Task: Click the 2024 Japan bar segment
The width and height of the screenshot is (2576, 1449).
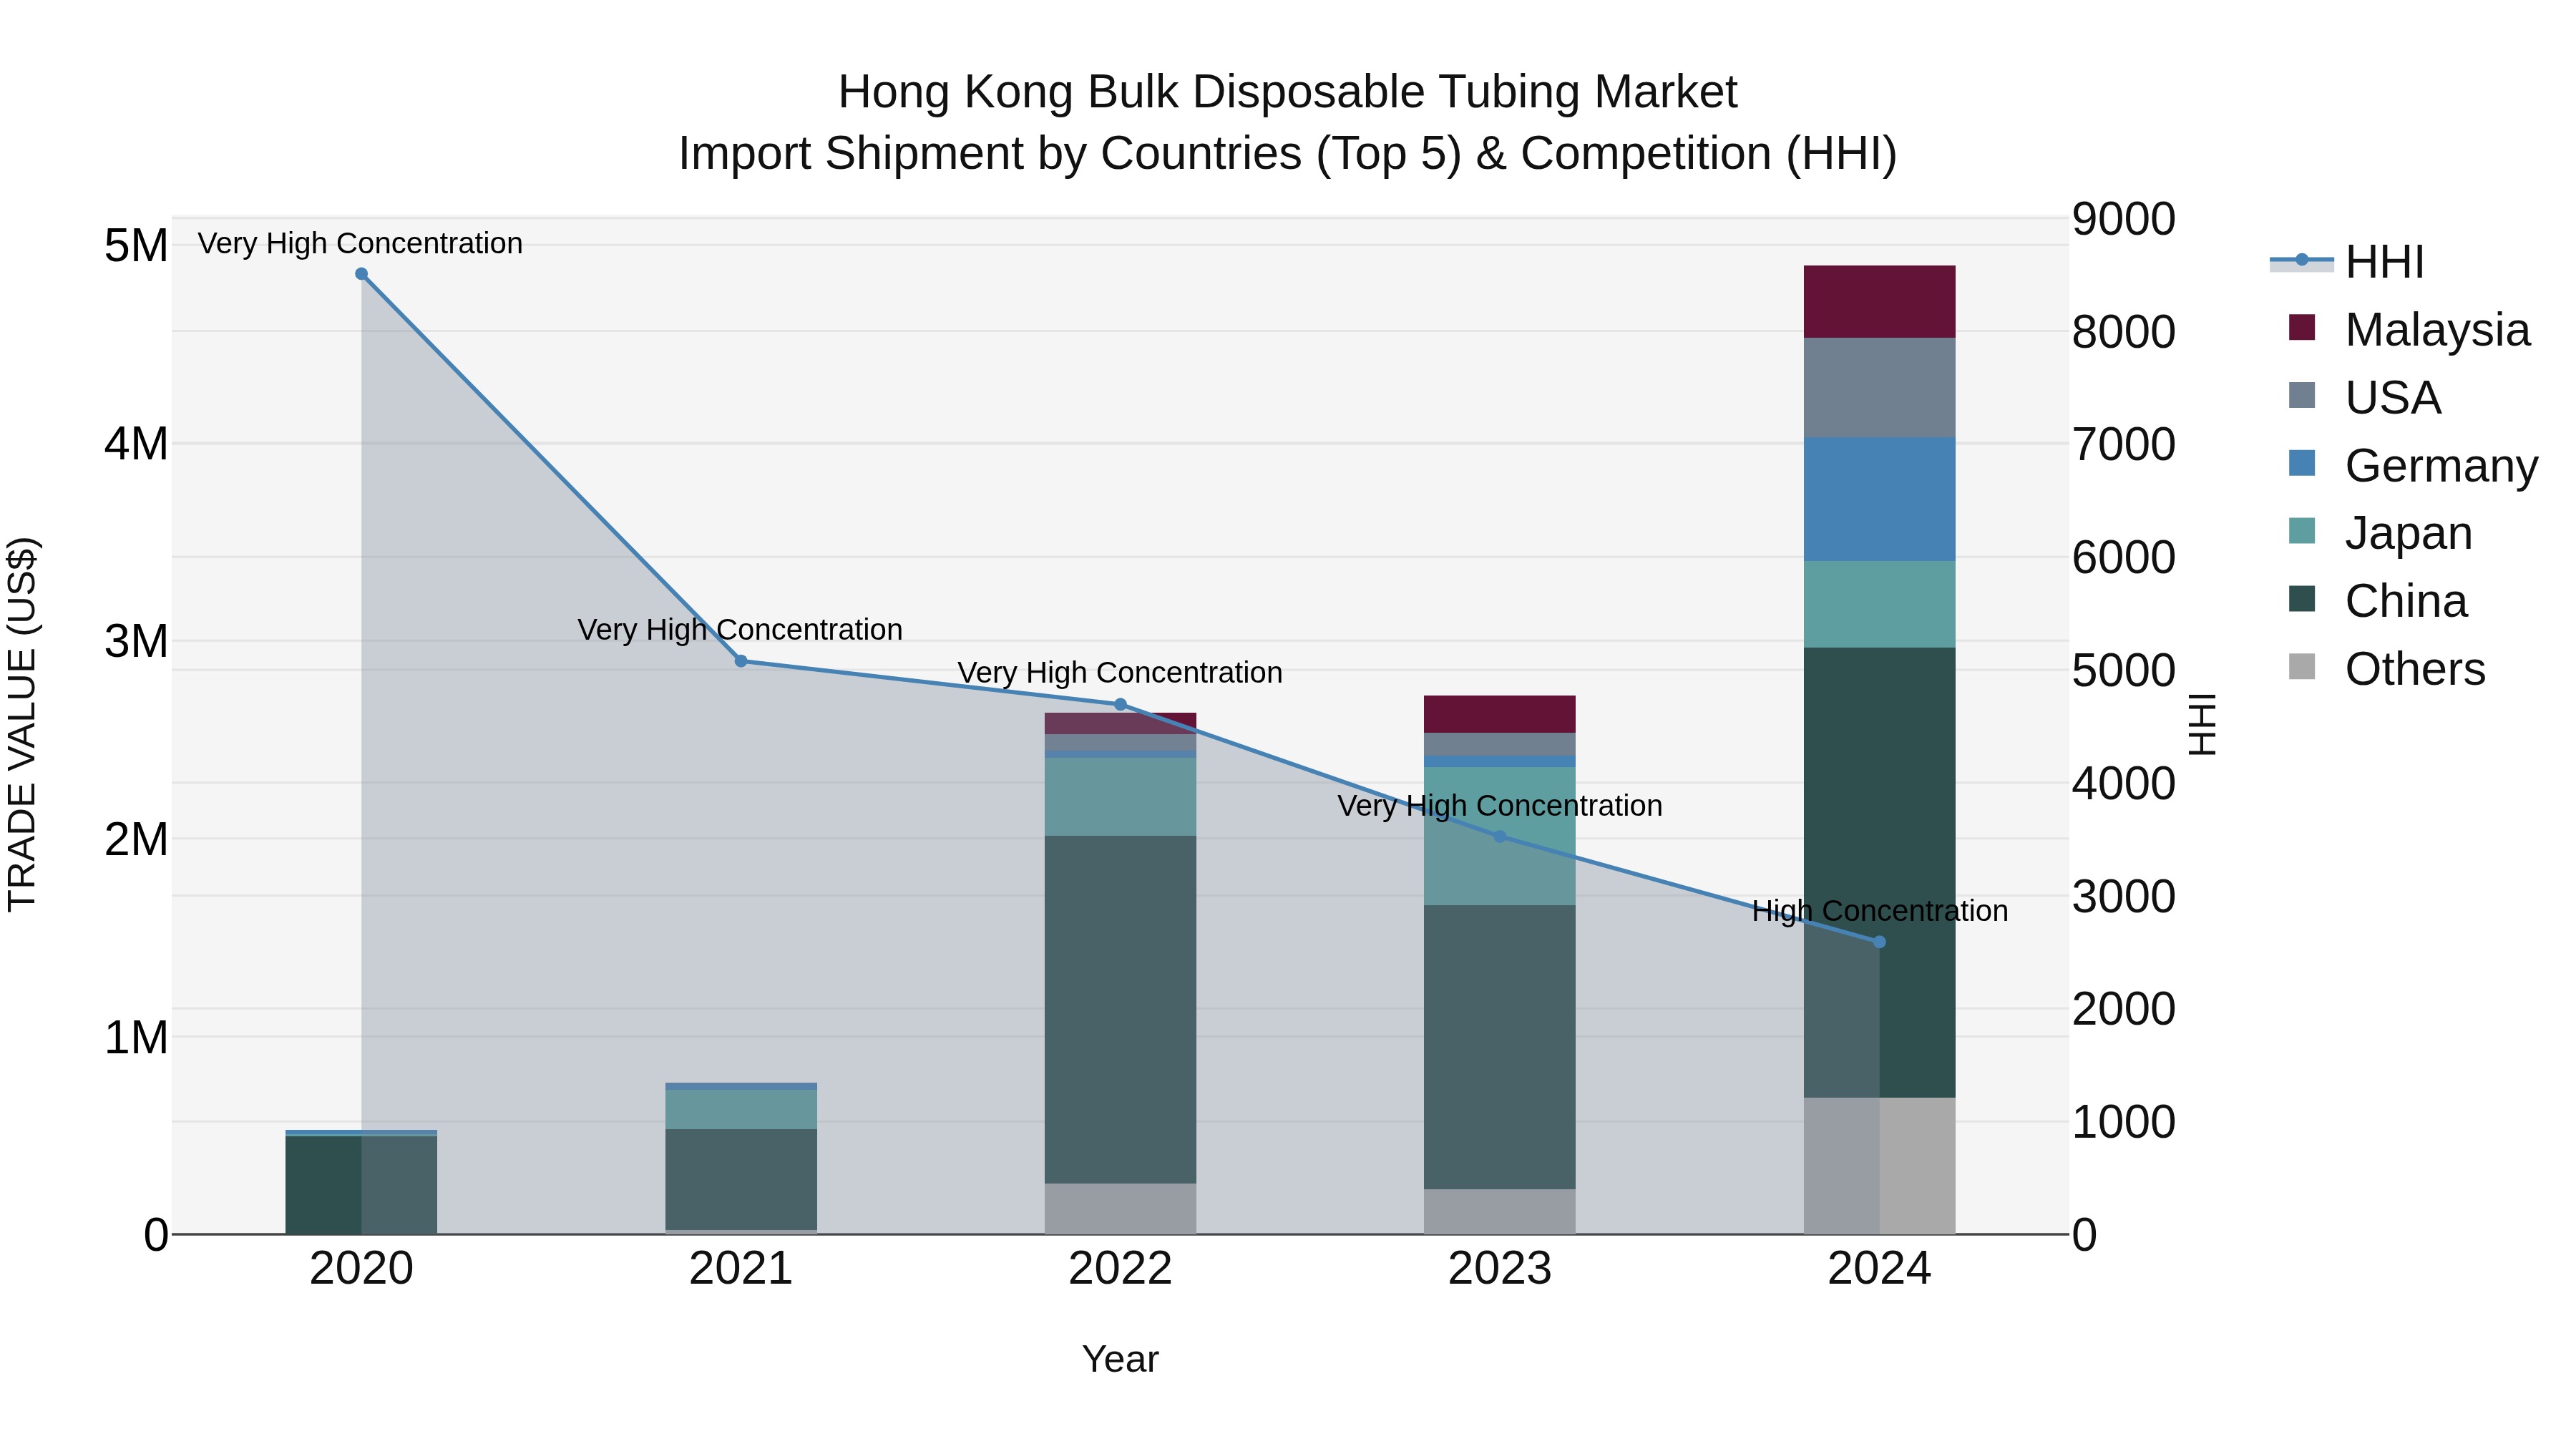Action: pyautogui.click(x=1879, y=604)
